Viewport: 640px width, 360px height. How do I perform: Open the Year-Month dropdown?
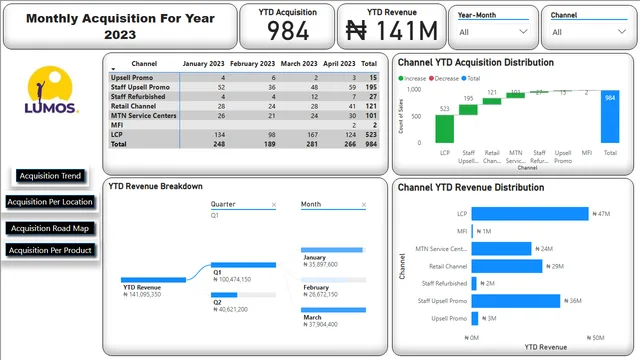[493, 32]
